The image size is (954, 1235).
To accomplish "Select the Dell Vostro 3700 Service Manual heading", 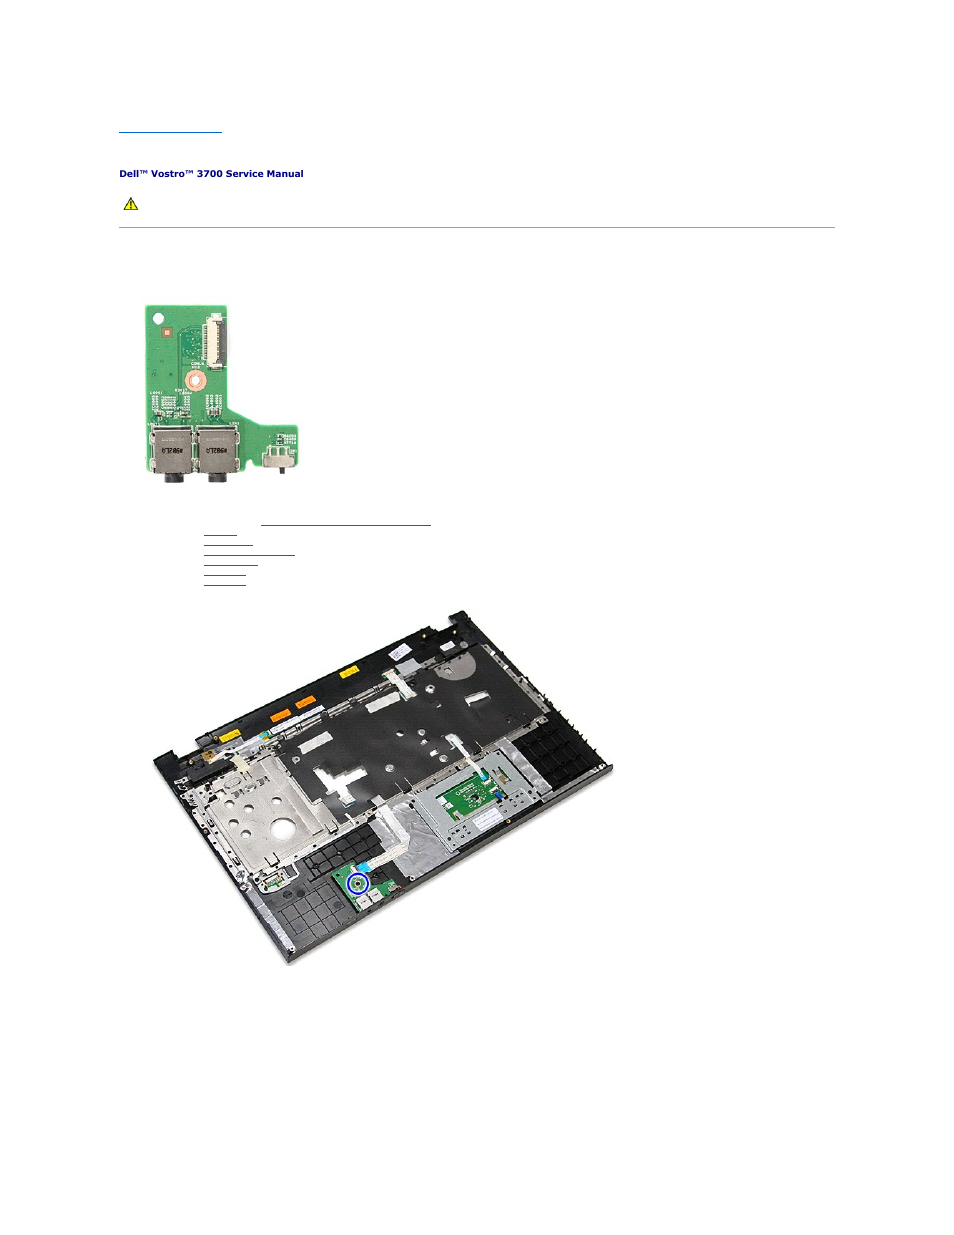I will click(x=211, y=174).
